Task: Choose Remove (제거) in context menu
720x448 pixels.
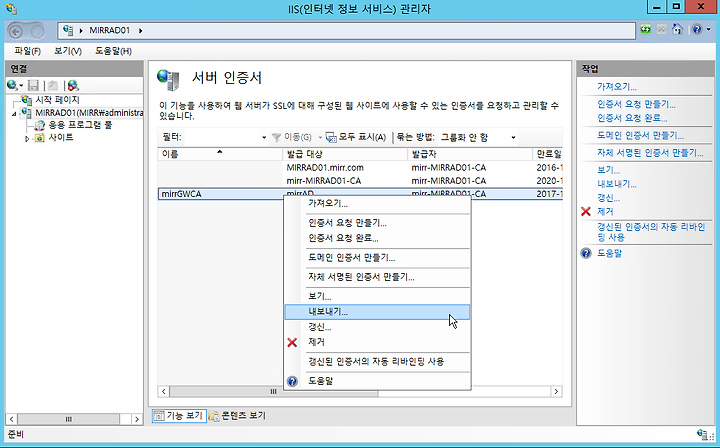Action: coord(377,342)
